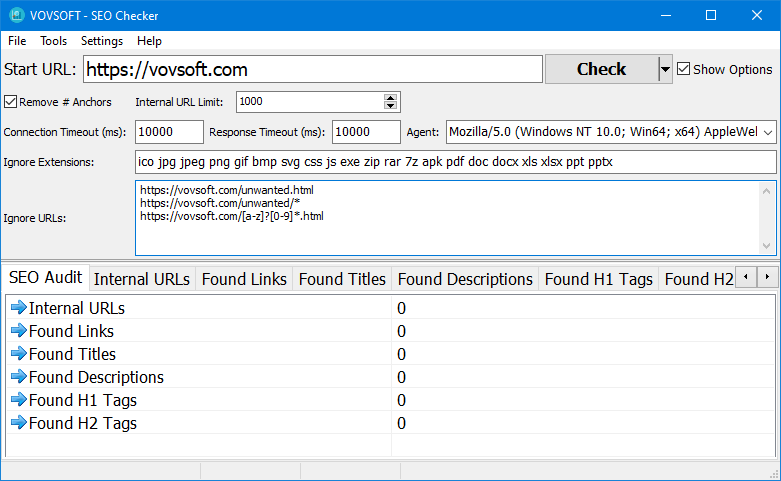
Task: Click the Response Timeout input field
Action: [366, 132]
